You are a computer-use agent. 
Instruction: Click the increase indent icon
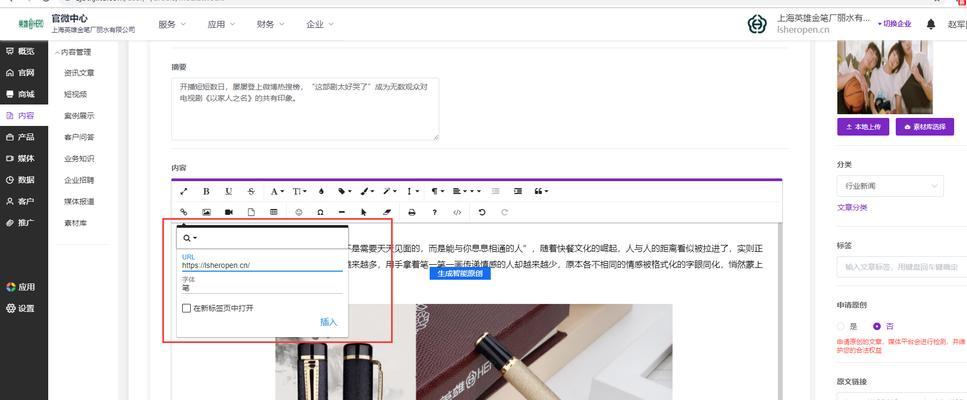point(517,192)
